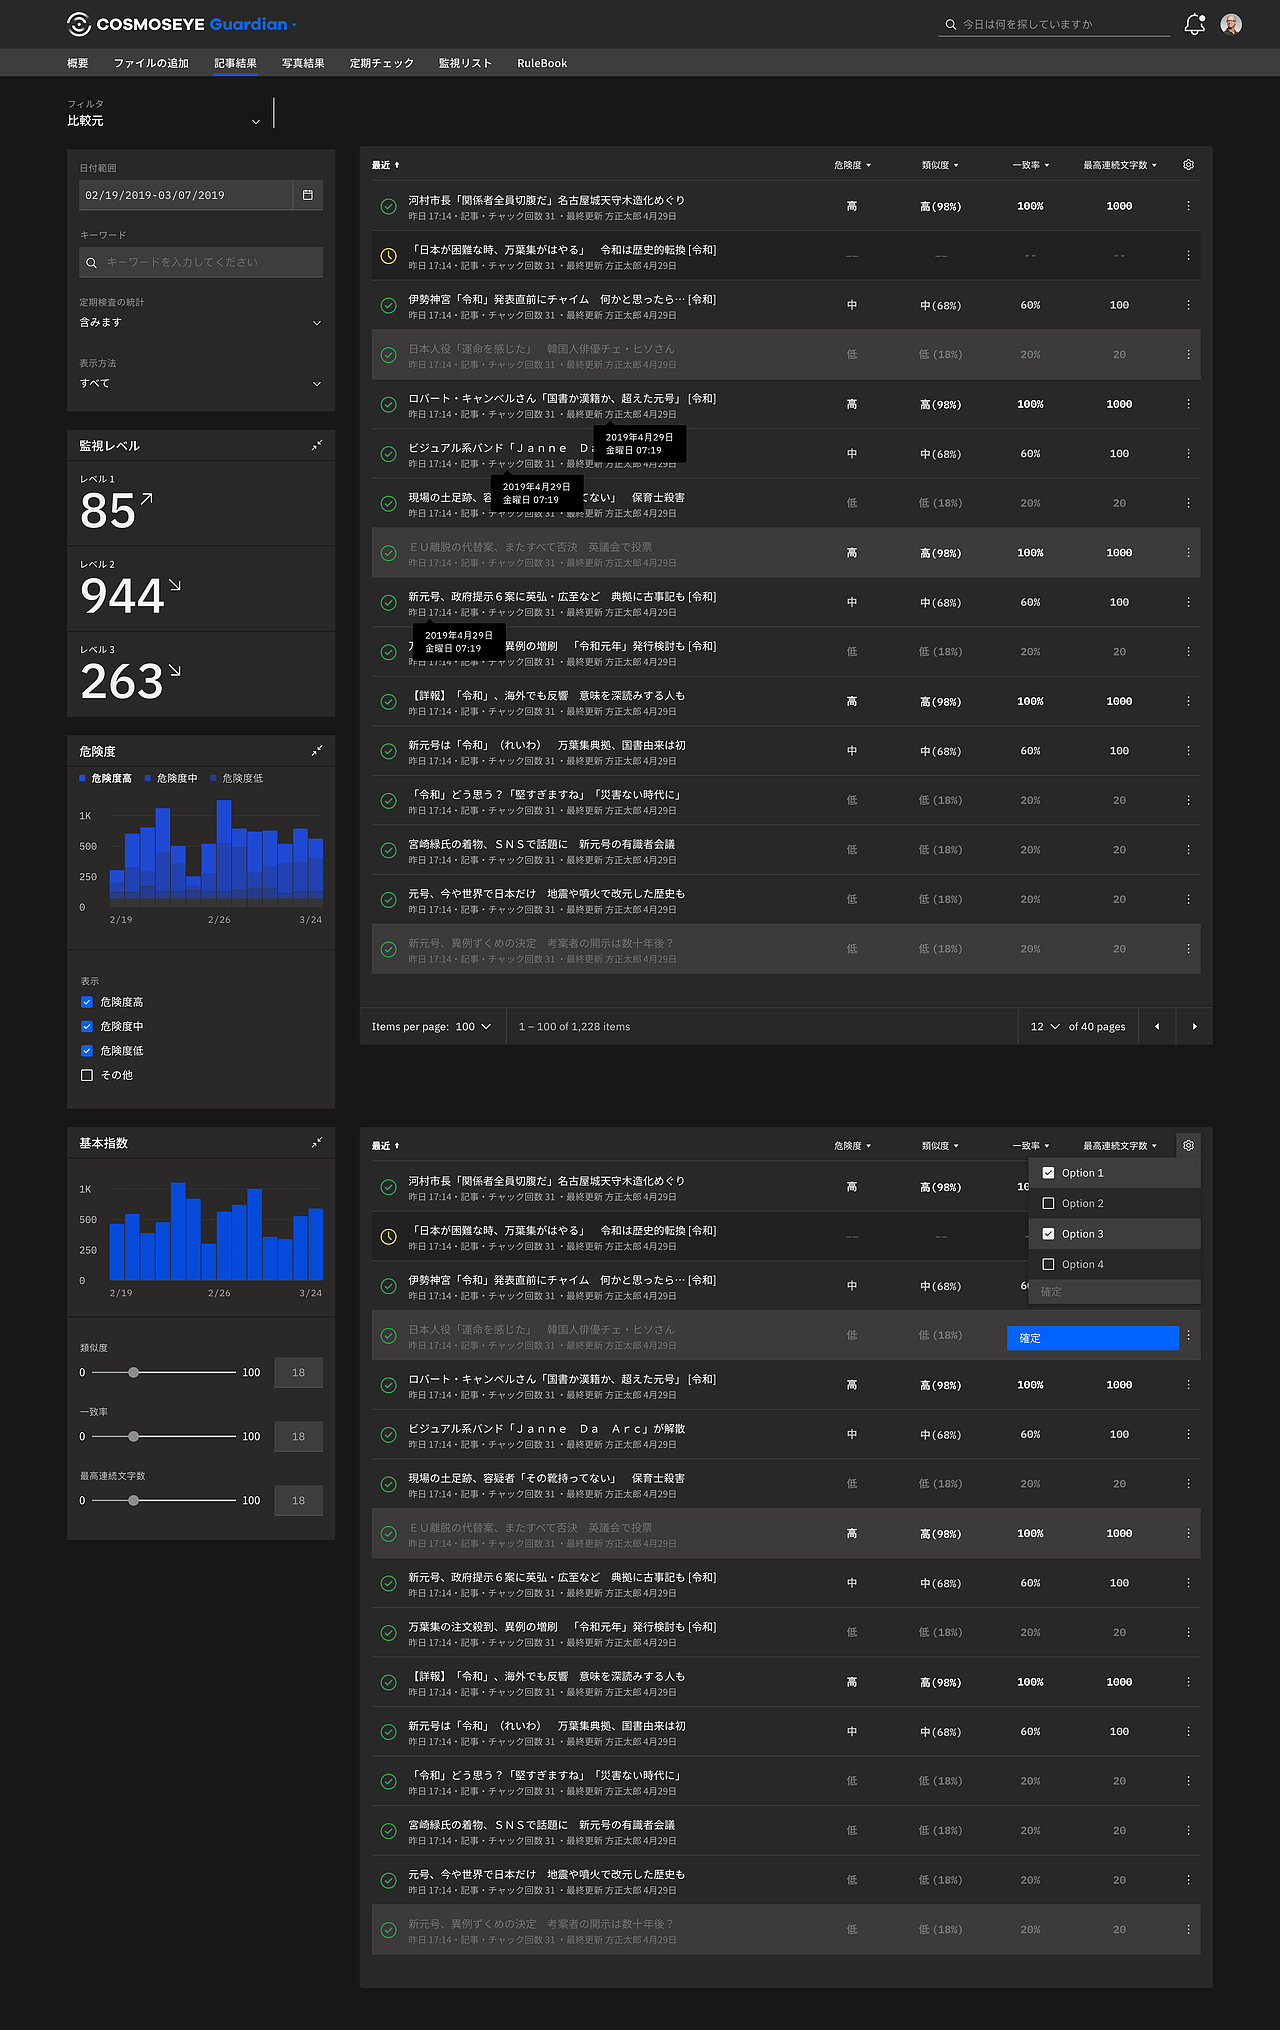Click the COSMOSEYE eye logo icon
1280x2030 pixels.
tap(78, 24)
